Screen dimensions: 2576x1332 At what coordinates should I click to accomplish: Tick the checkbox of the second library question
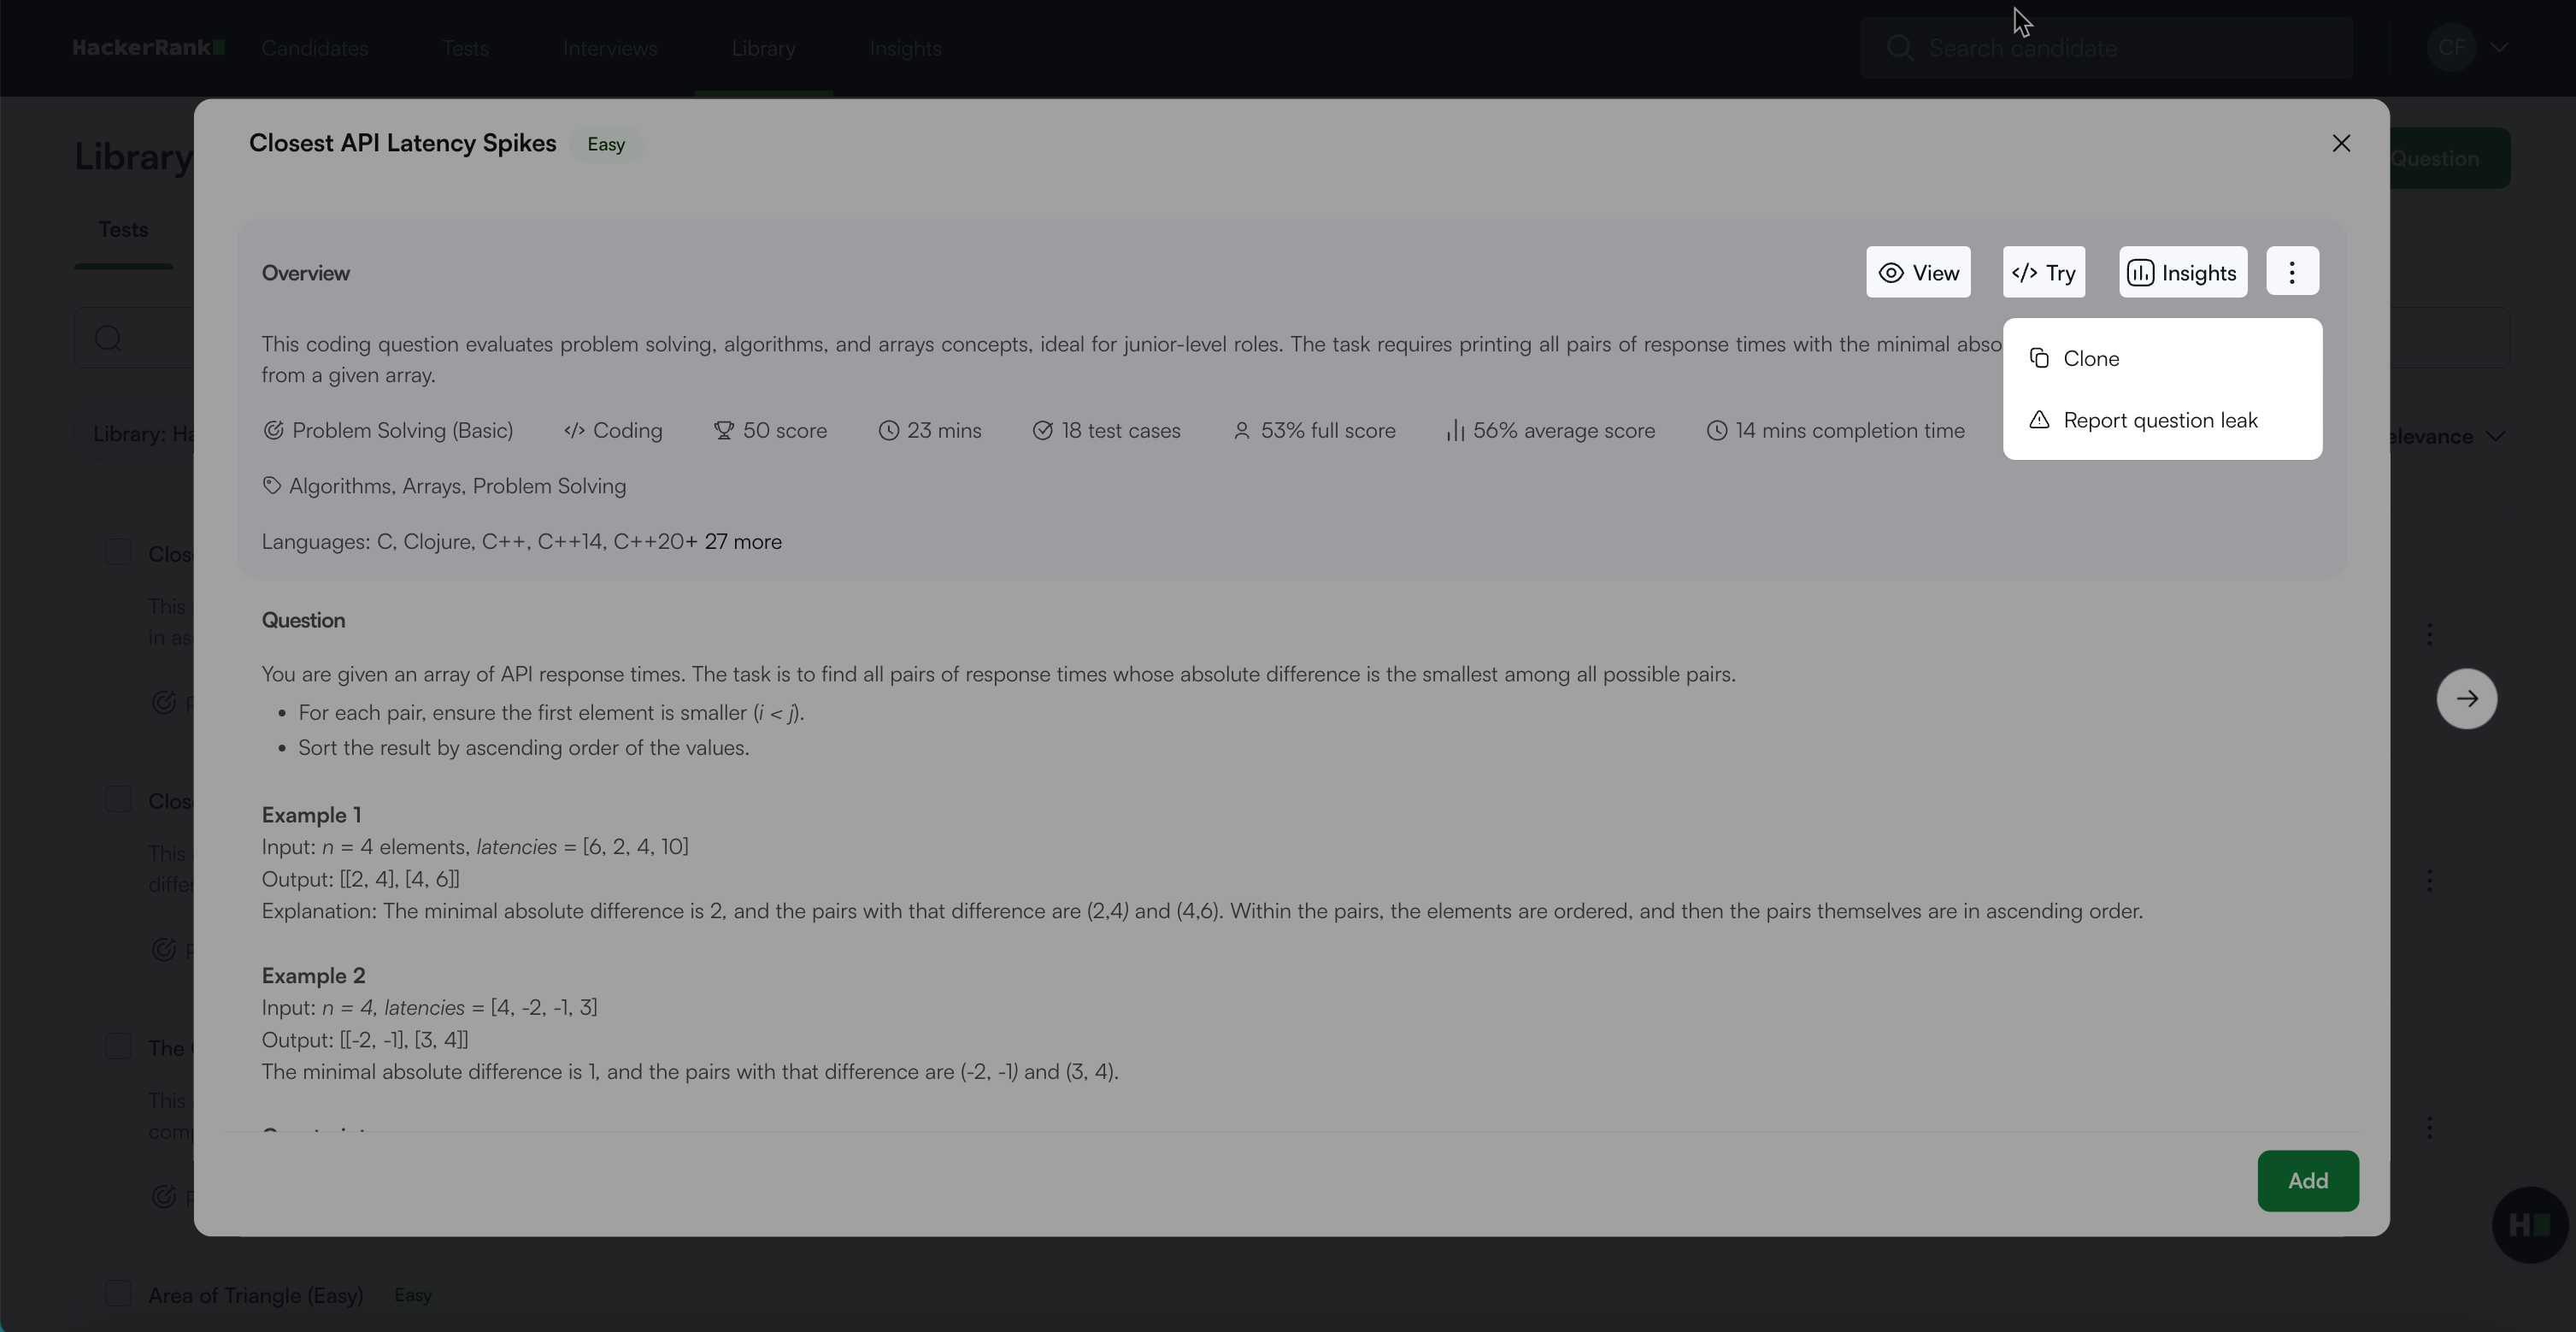(118, 800)
